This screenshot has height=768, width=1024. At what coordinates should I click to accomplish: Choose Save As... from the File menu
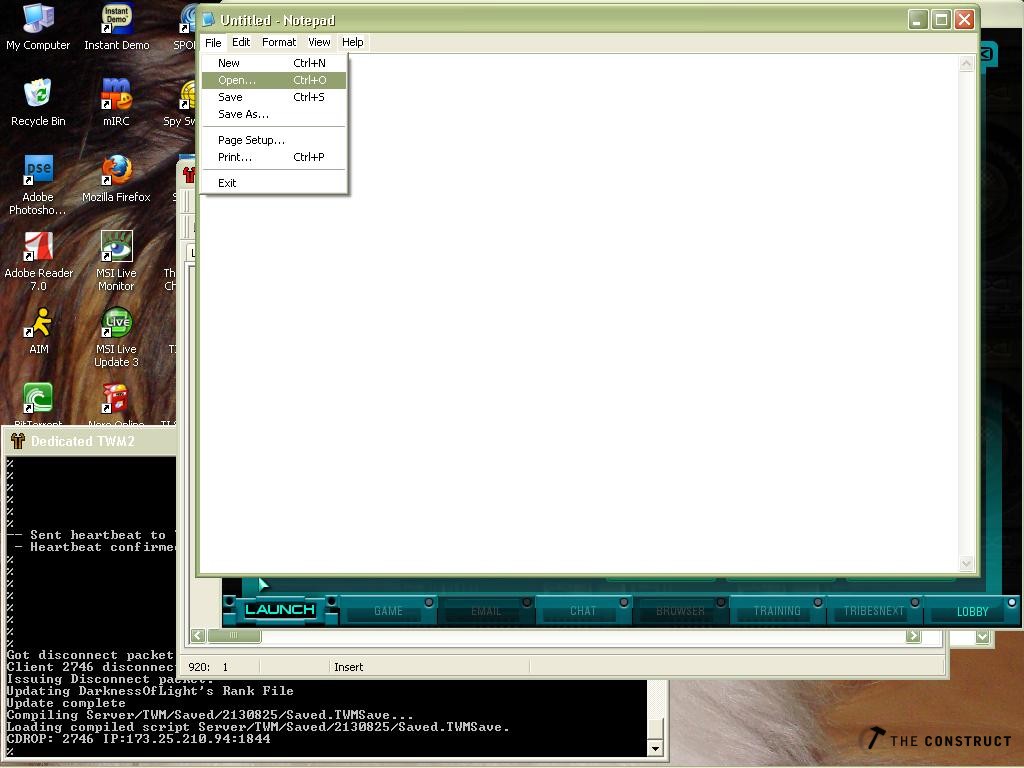(x=274, y=114)
